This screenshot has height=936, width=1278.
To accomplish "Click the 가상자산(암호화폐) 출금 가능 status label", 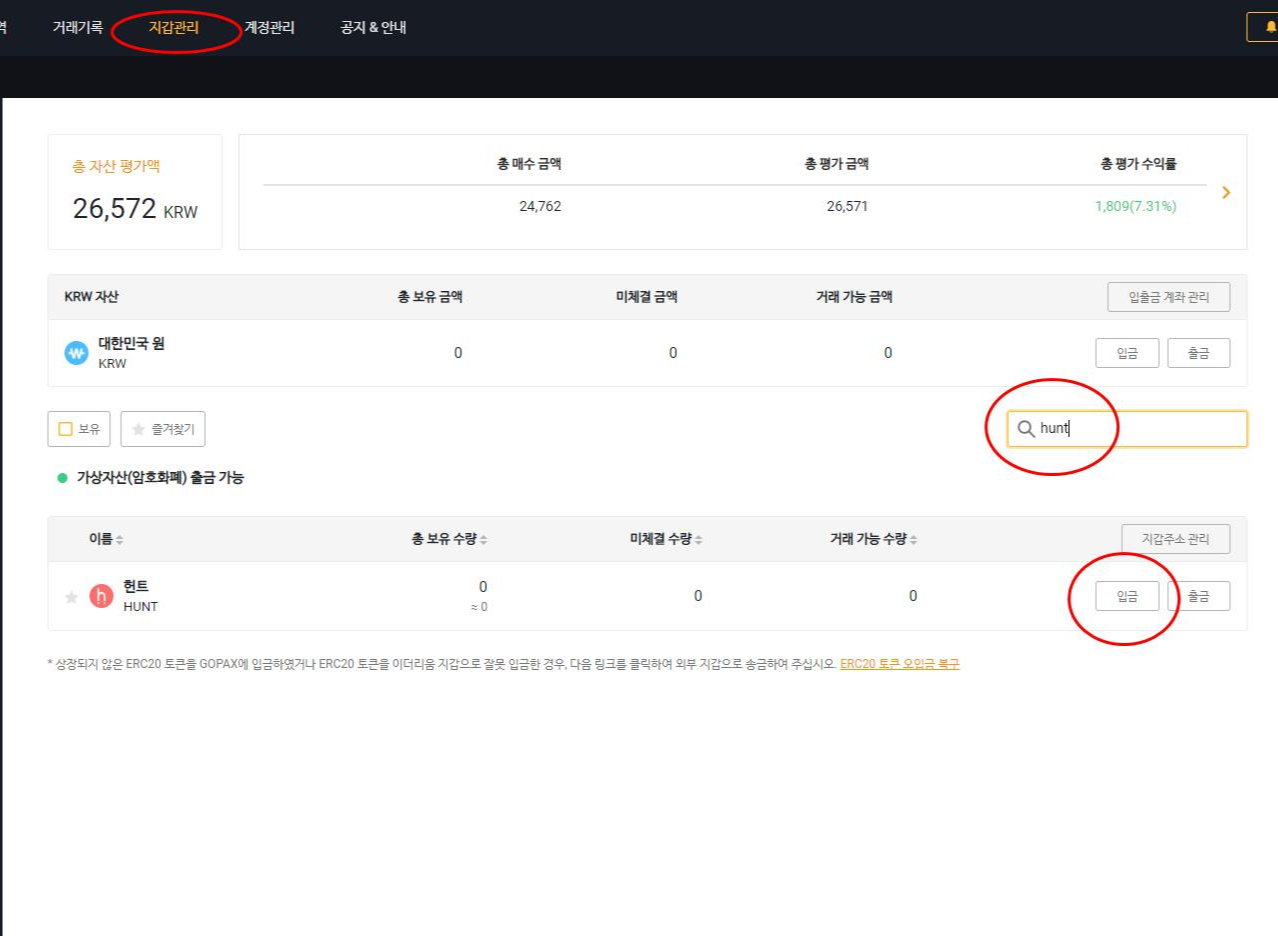I will point(160,478).
